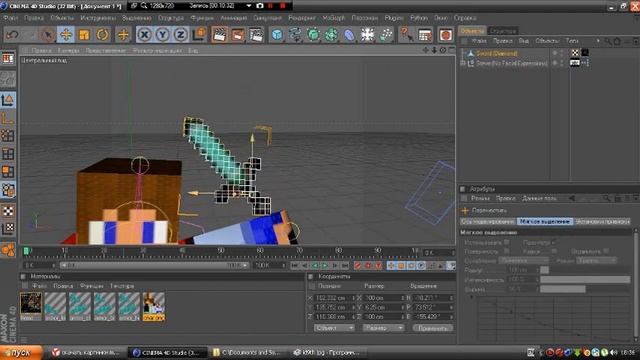Open the Size mode dropdown in Coordinates
The image size is (640, 360).
coord(383,328)
